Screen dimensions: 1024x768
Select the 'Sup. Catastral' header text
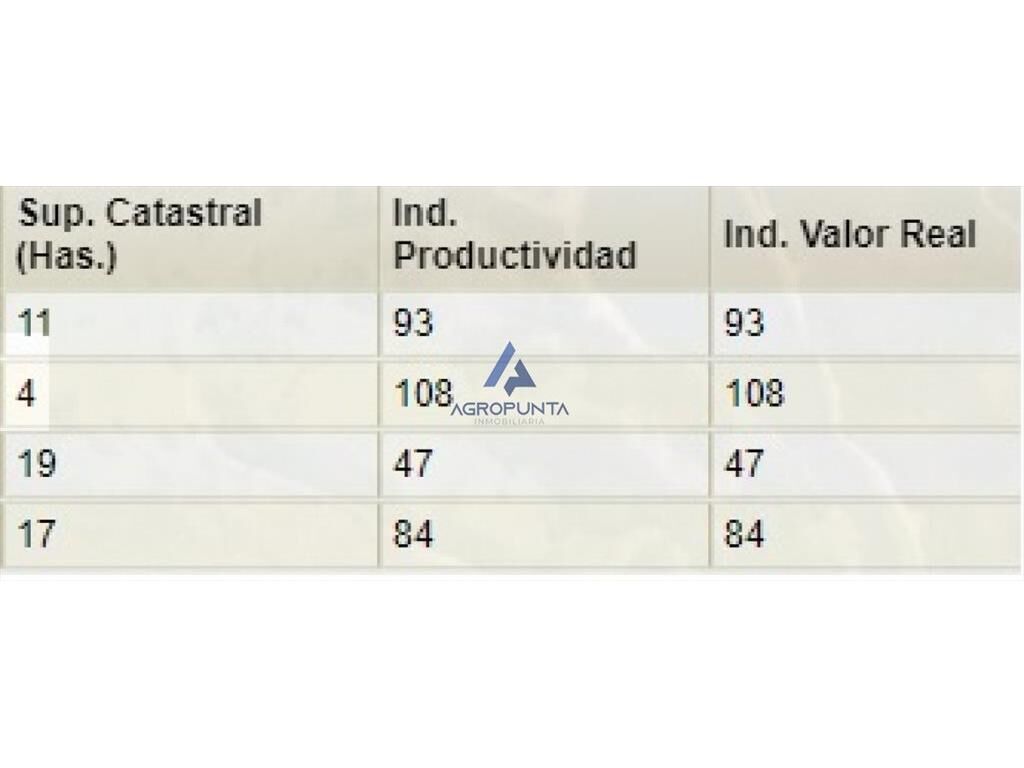click(140, 214)
